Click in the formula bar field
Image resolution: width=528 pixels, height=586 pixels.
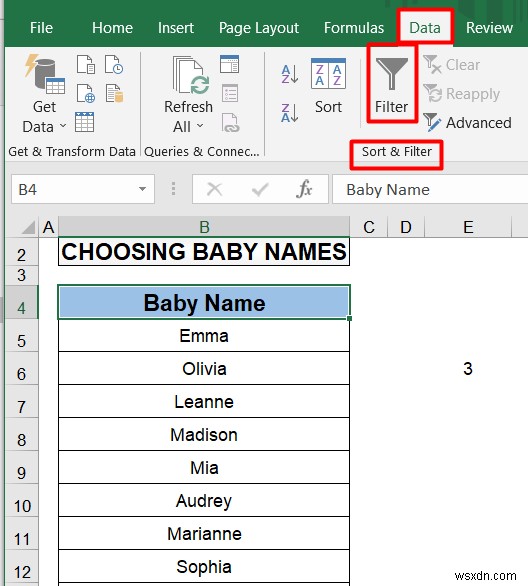[x=430, y=189]
